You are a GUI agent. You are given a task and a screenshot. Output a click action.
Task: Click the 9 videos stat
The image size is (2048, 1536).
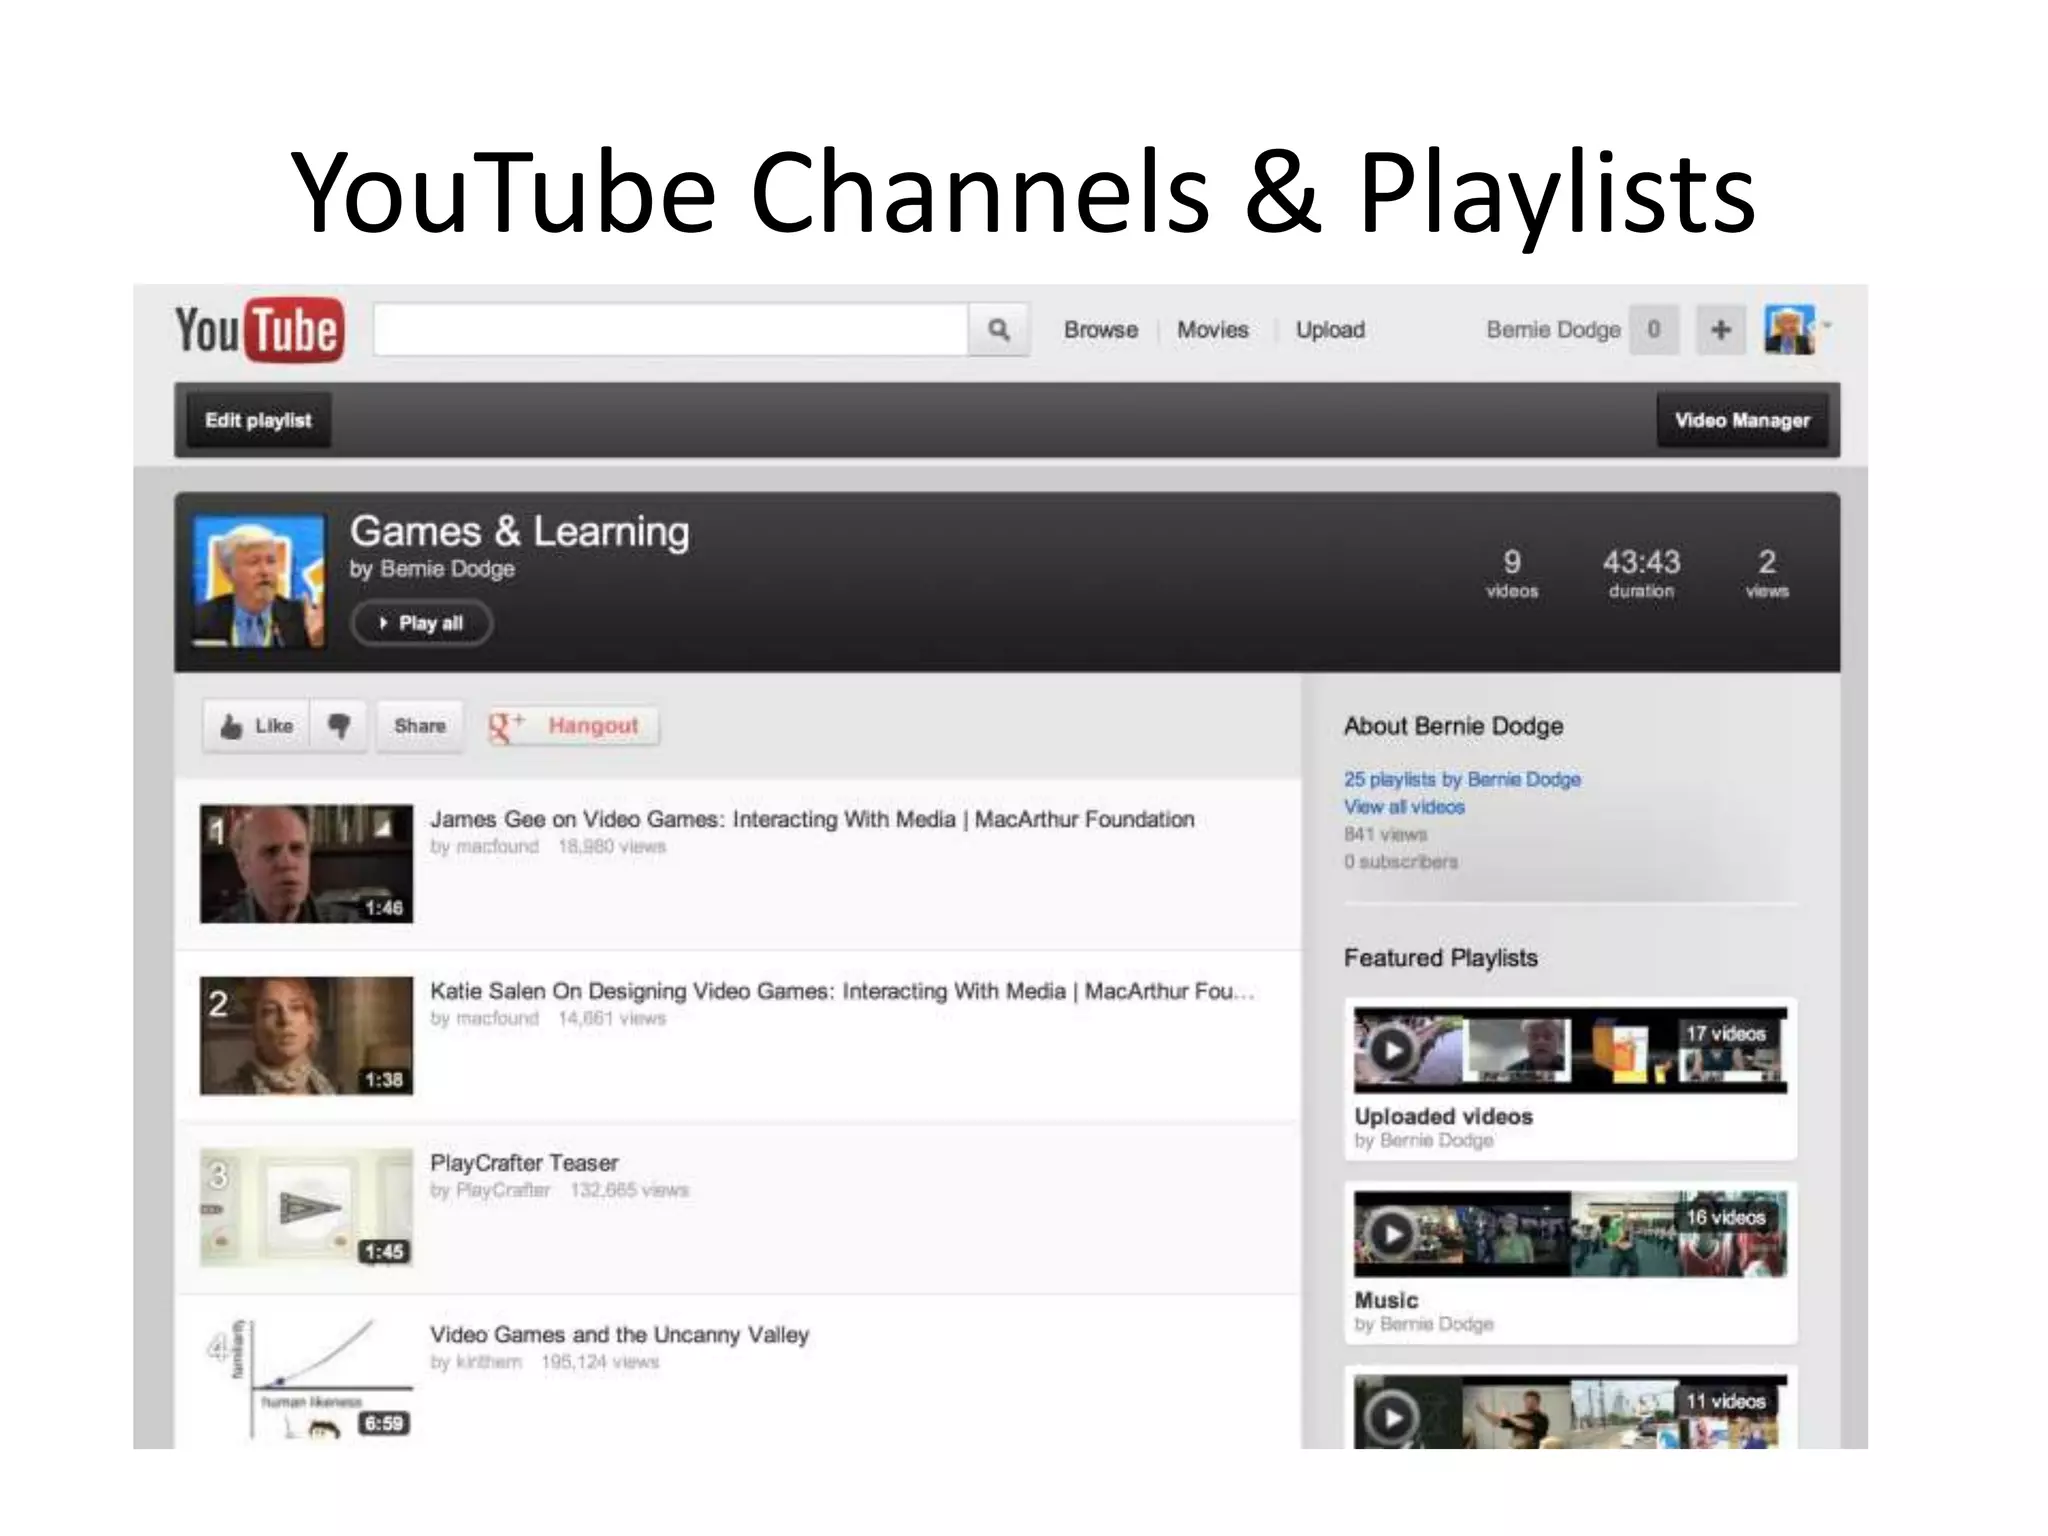point(1512,573)
